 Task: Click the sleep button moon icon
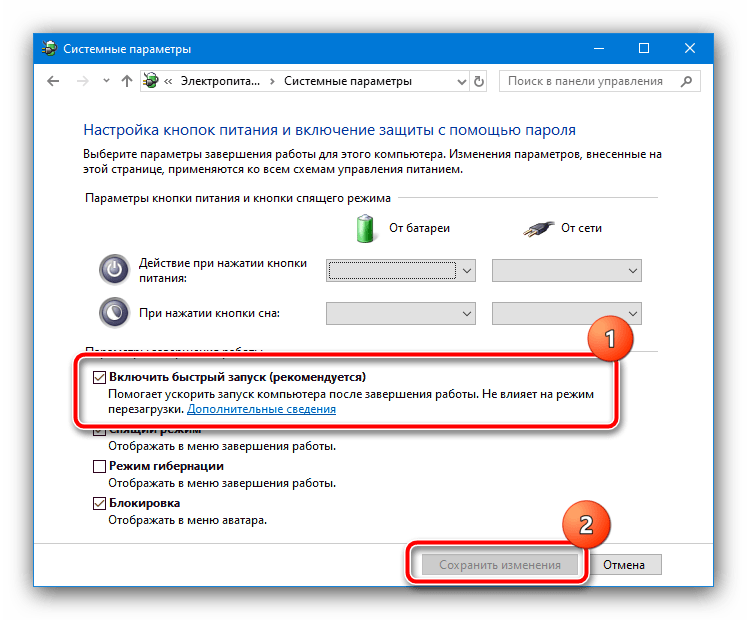point(114,313)
